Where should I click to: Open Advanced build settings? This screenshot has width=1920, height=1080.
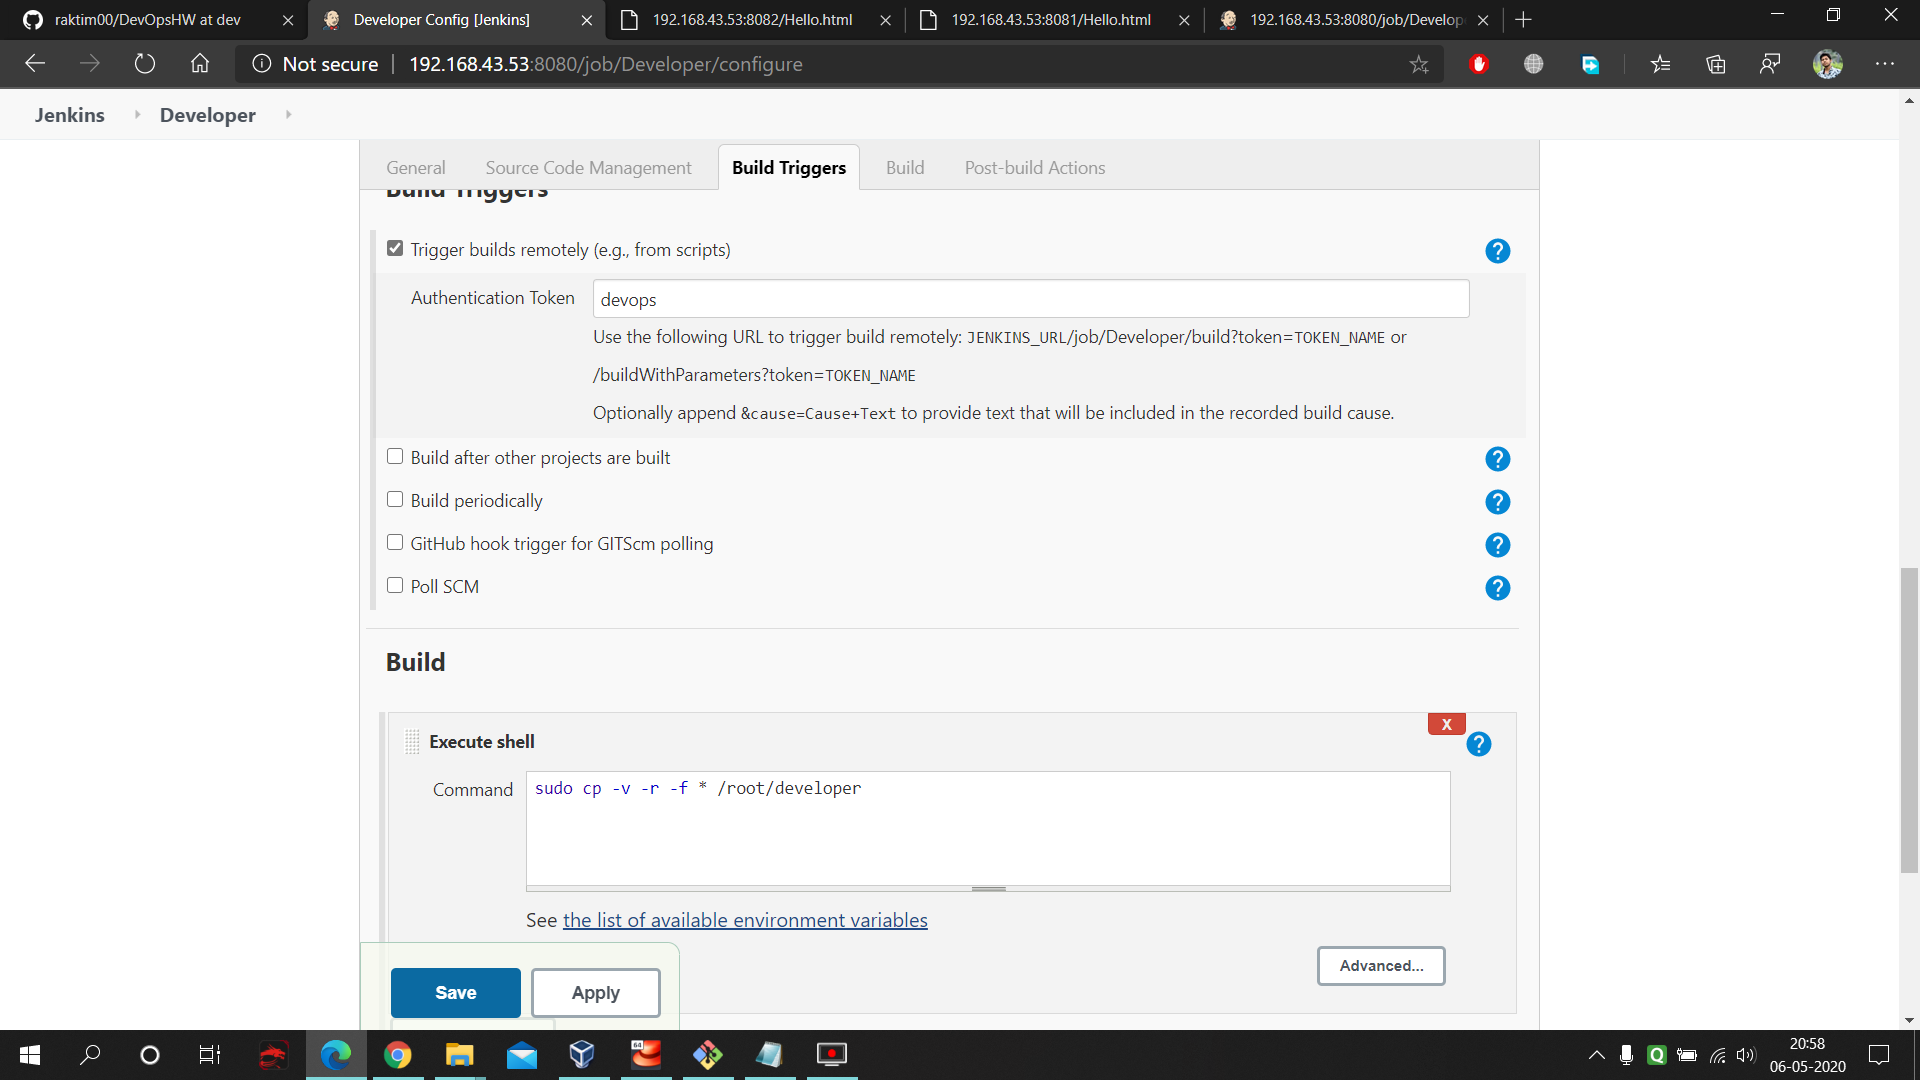(1379, 965)
